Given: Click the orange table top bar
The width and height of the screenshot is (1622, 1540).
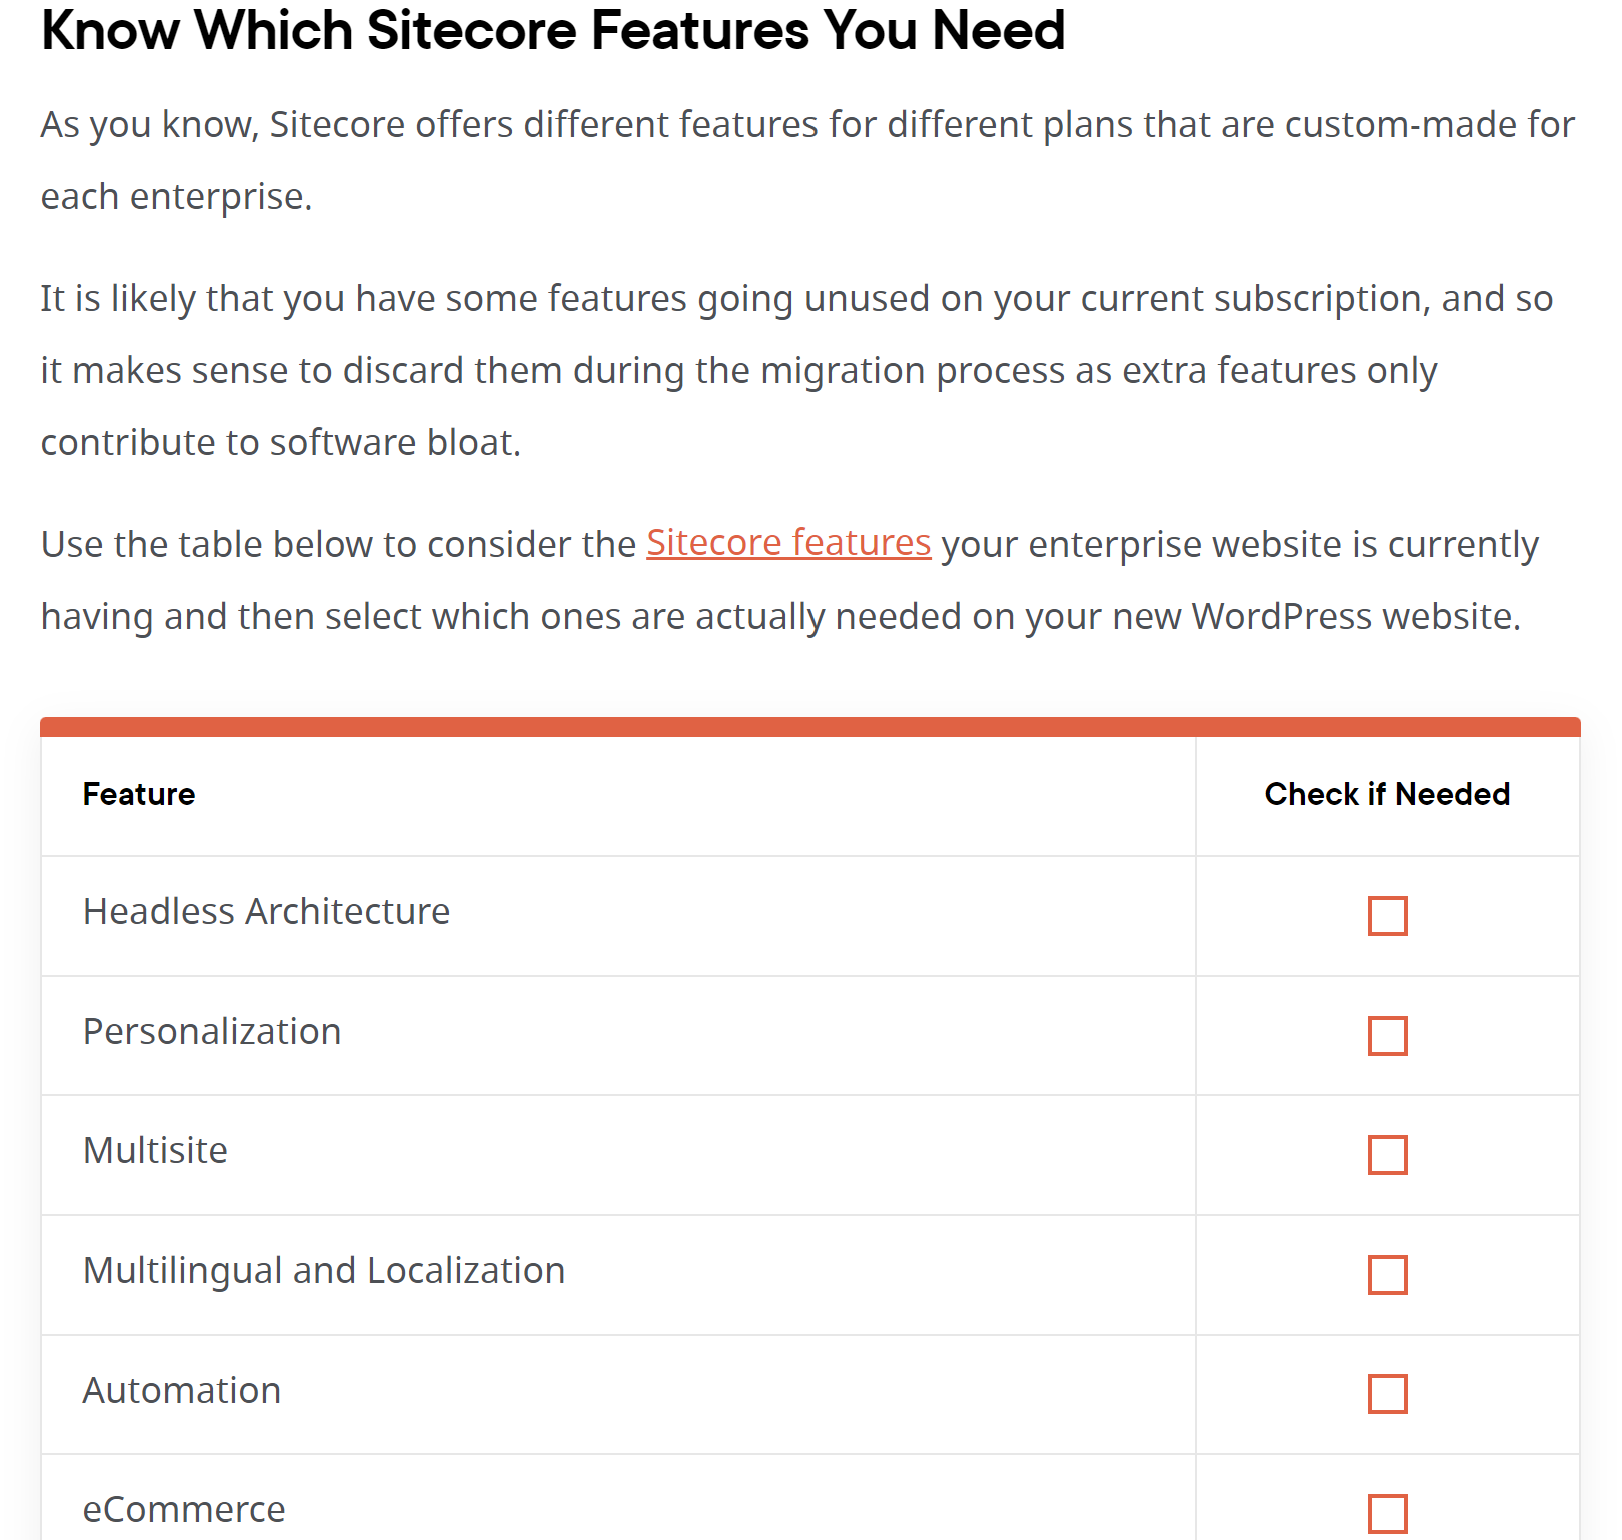Looking at the screenshot, I should [x=810, y=727].
